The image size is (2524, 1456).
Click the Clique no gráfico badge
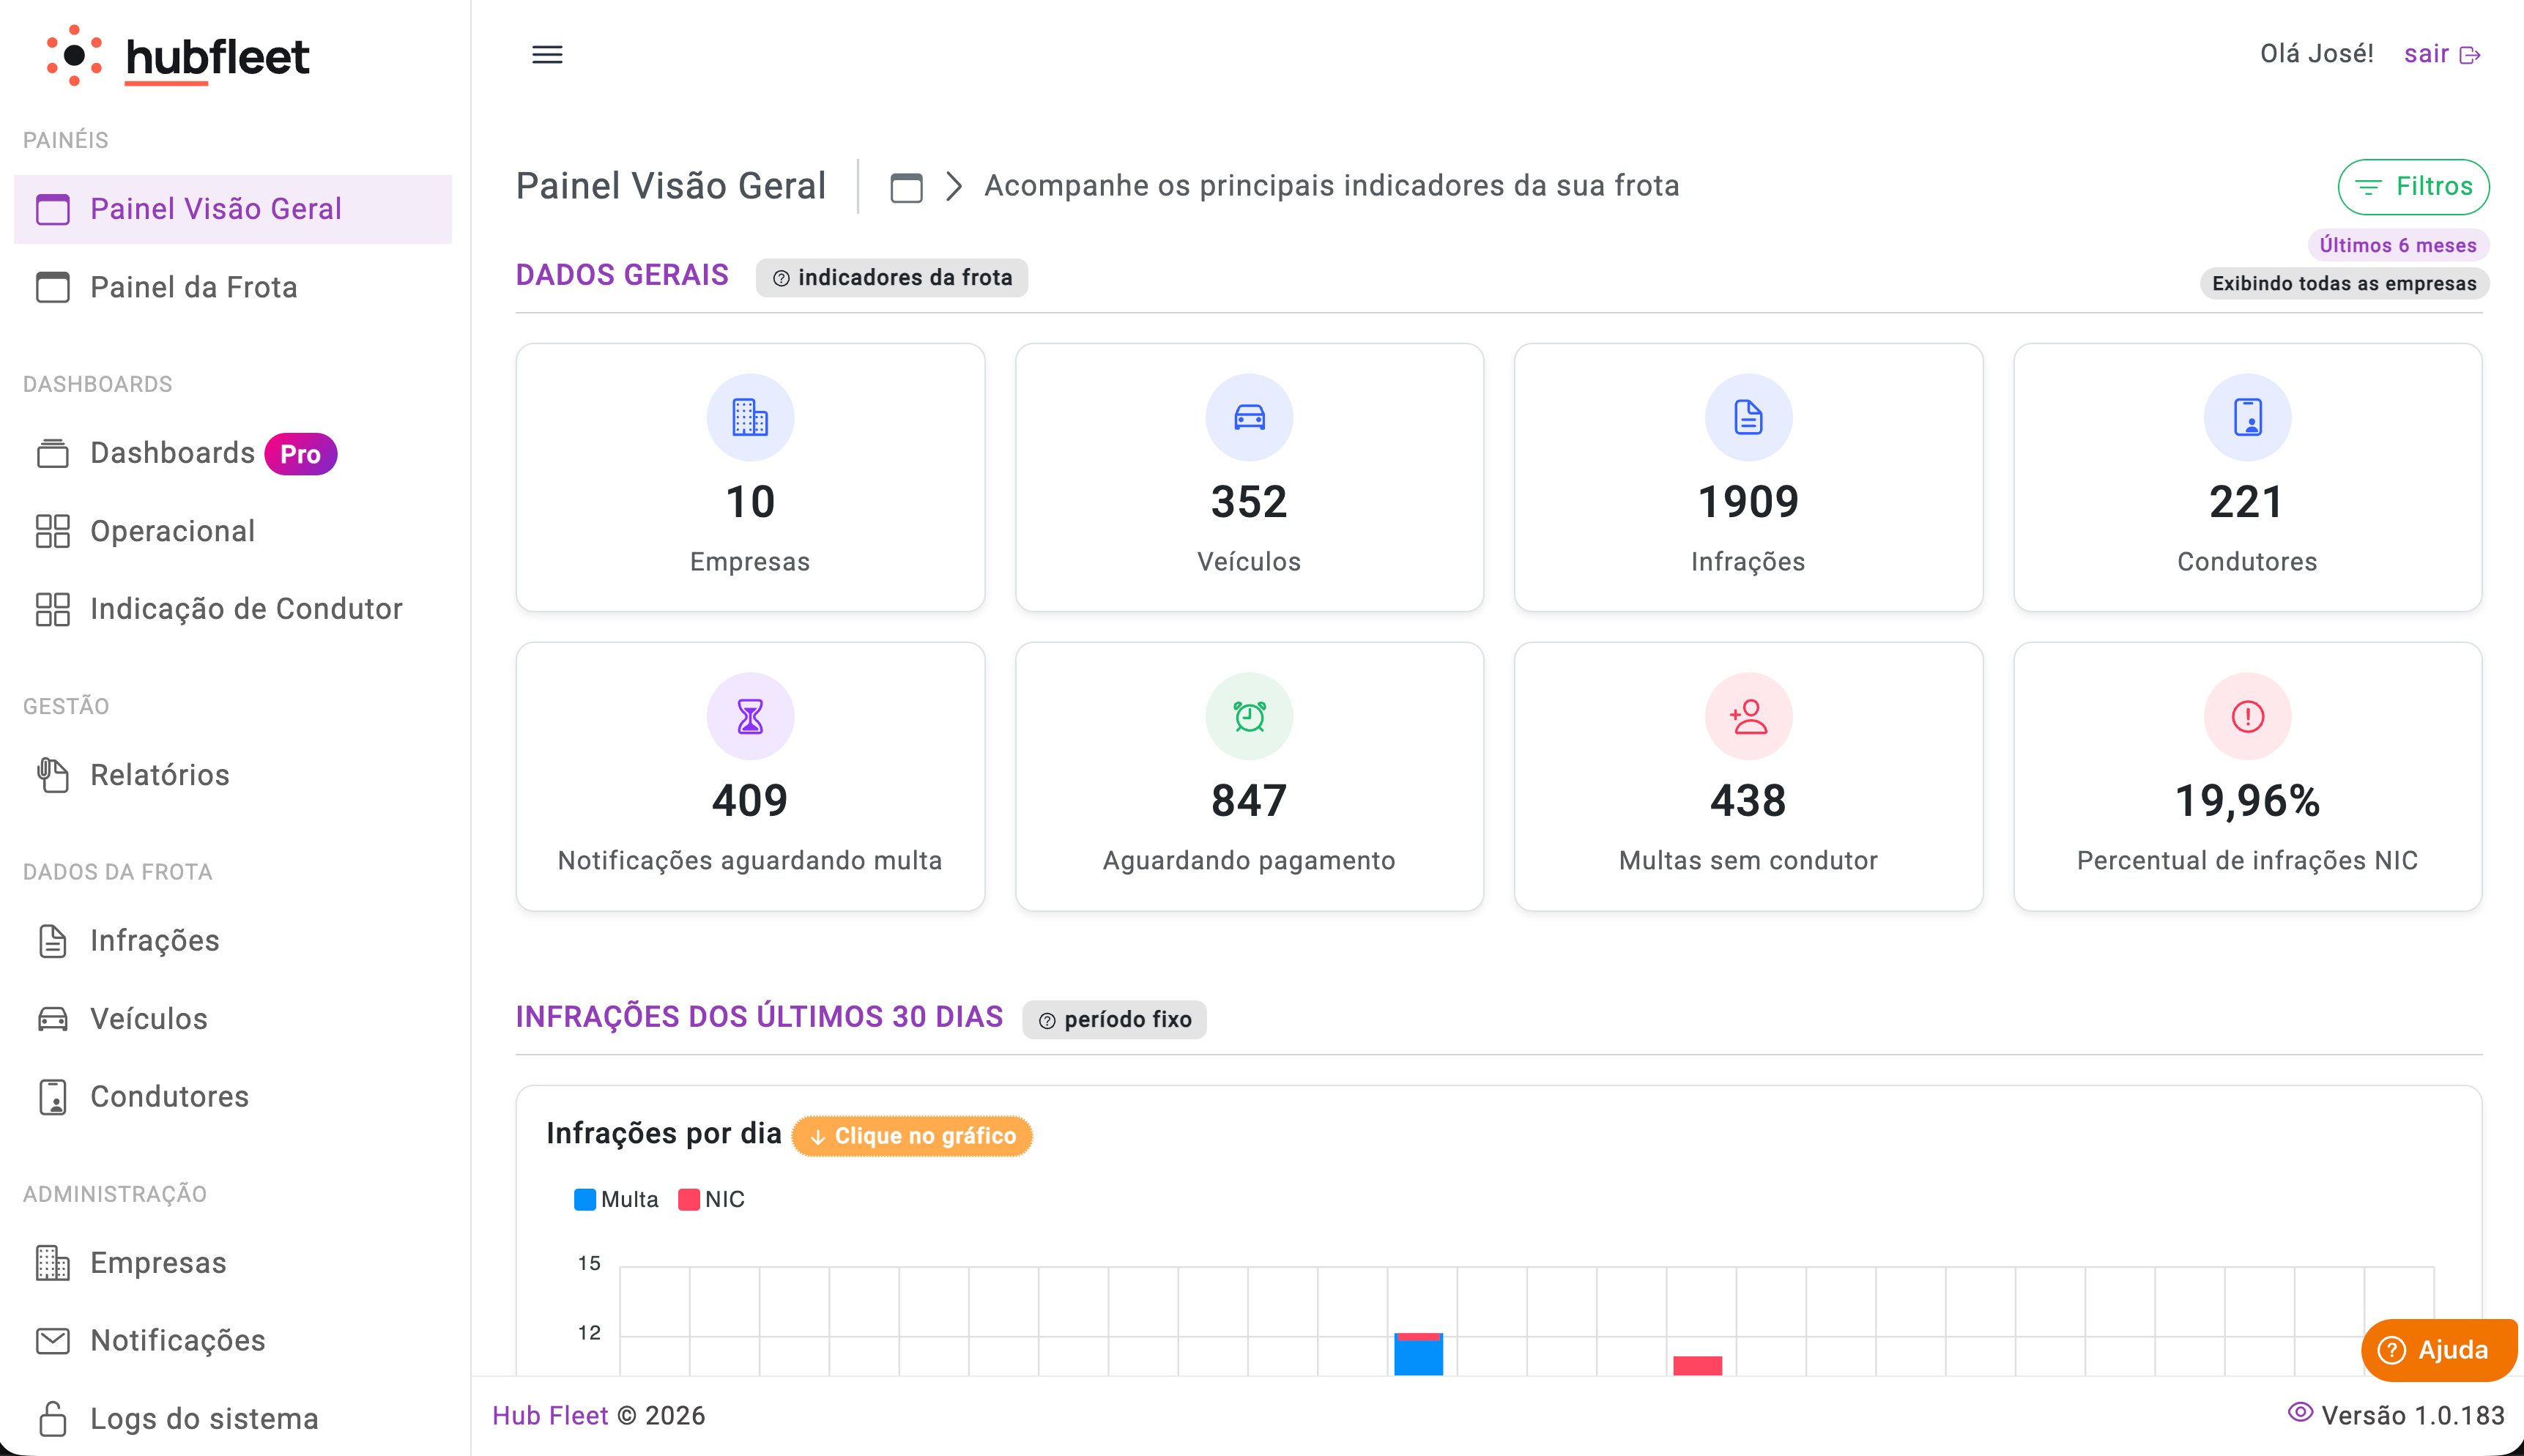[x=912, y=1136]
